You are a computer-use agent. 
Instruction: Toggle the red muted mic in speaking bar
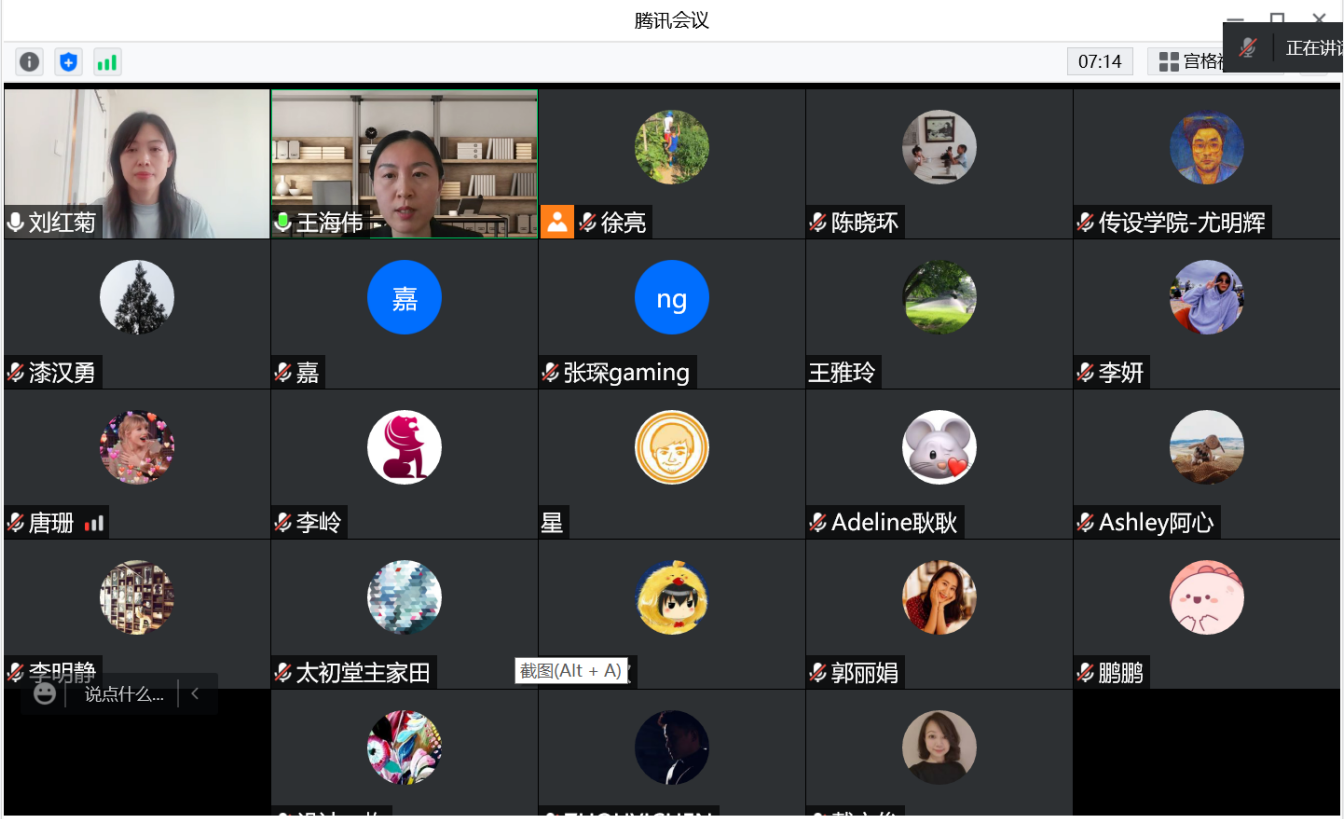[x=1248, y=47]
